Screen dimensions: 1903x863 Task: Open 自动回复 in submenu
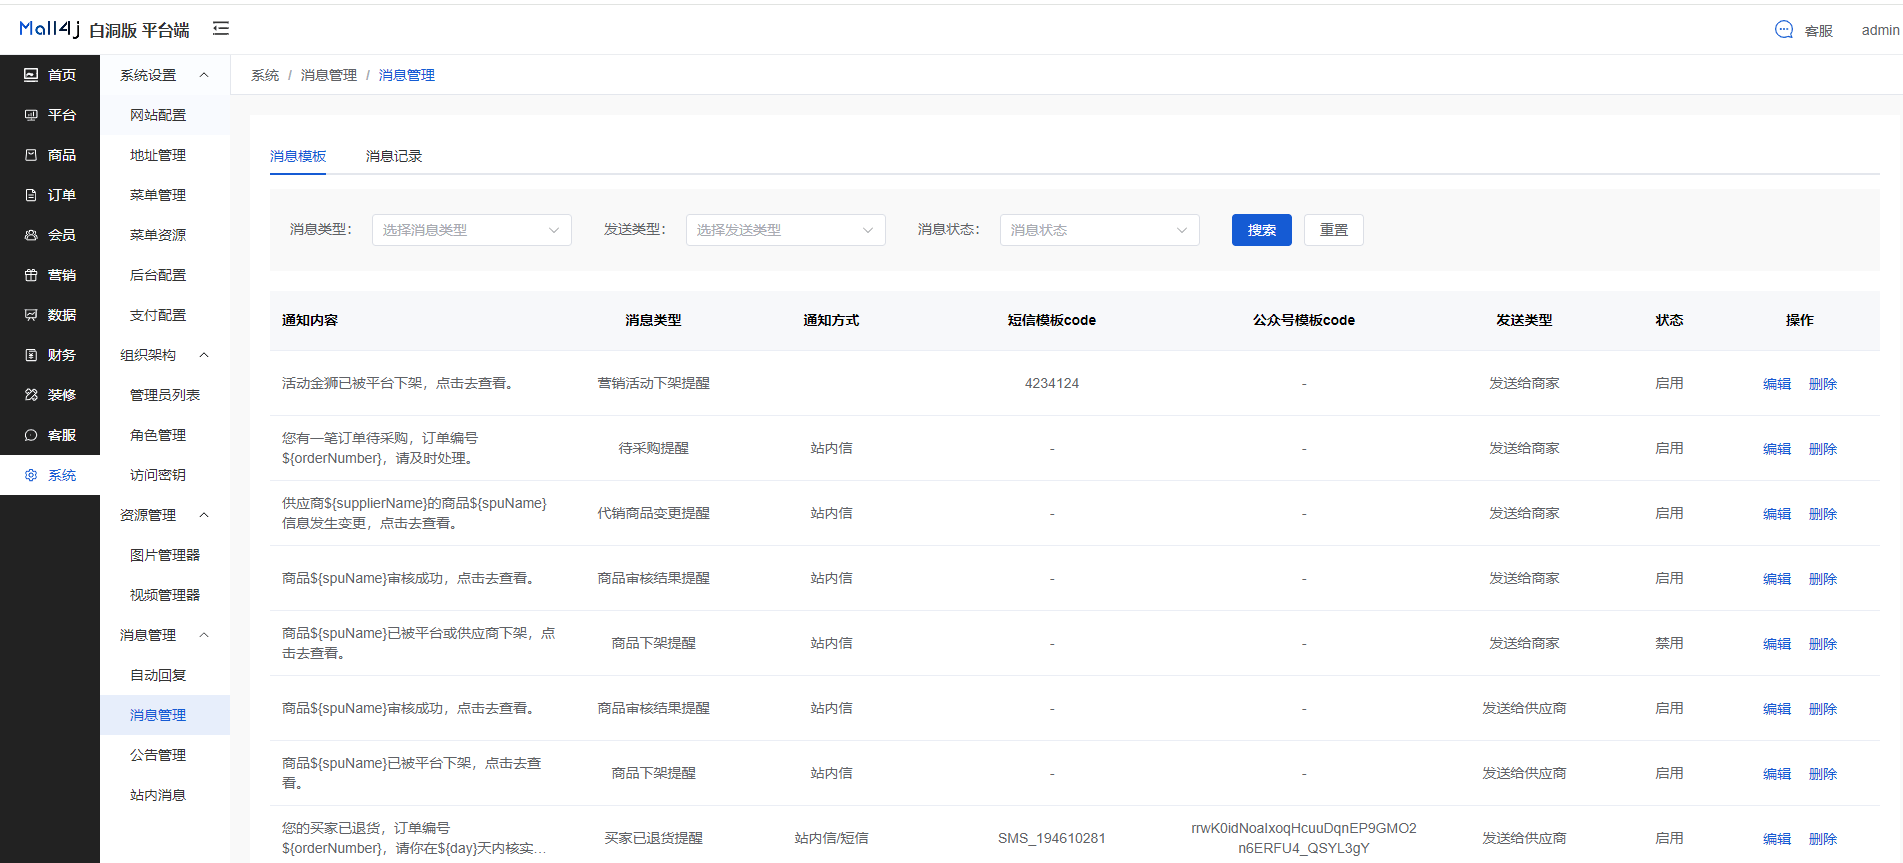[x=165, y=675]
